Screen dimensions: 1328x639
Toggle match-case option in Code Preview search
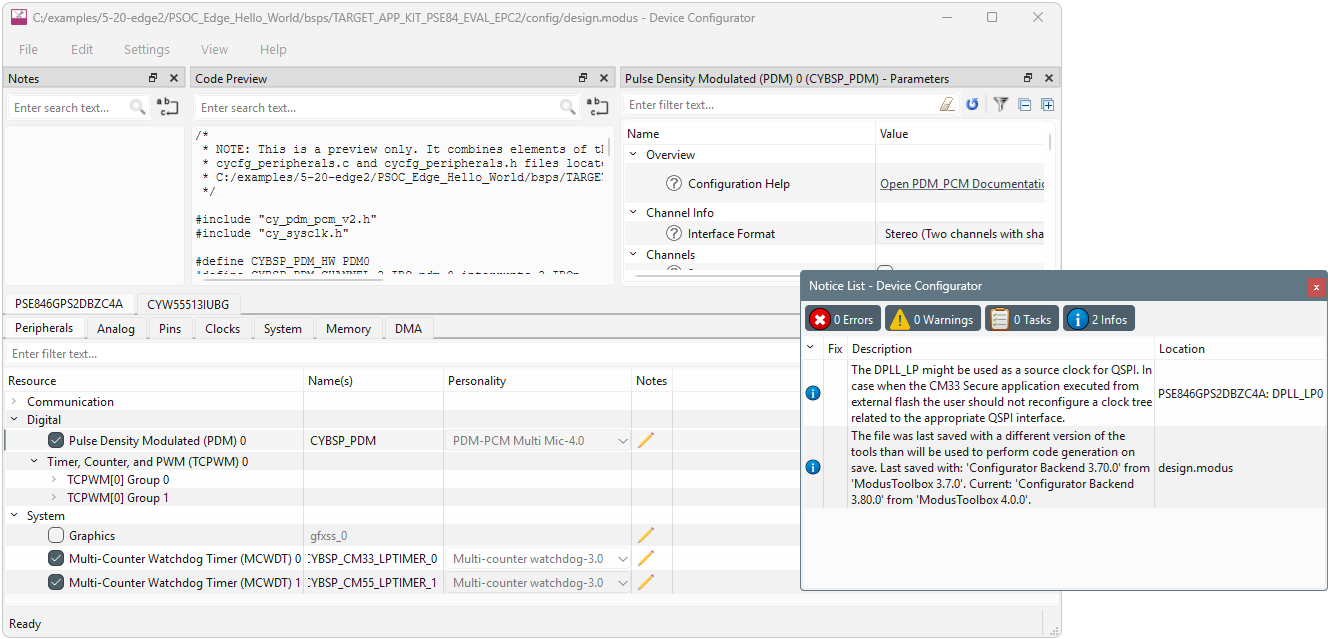pos(597,107)
